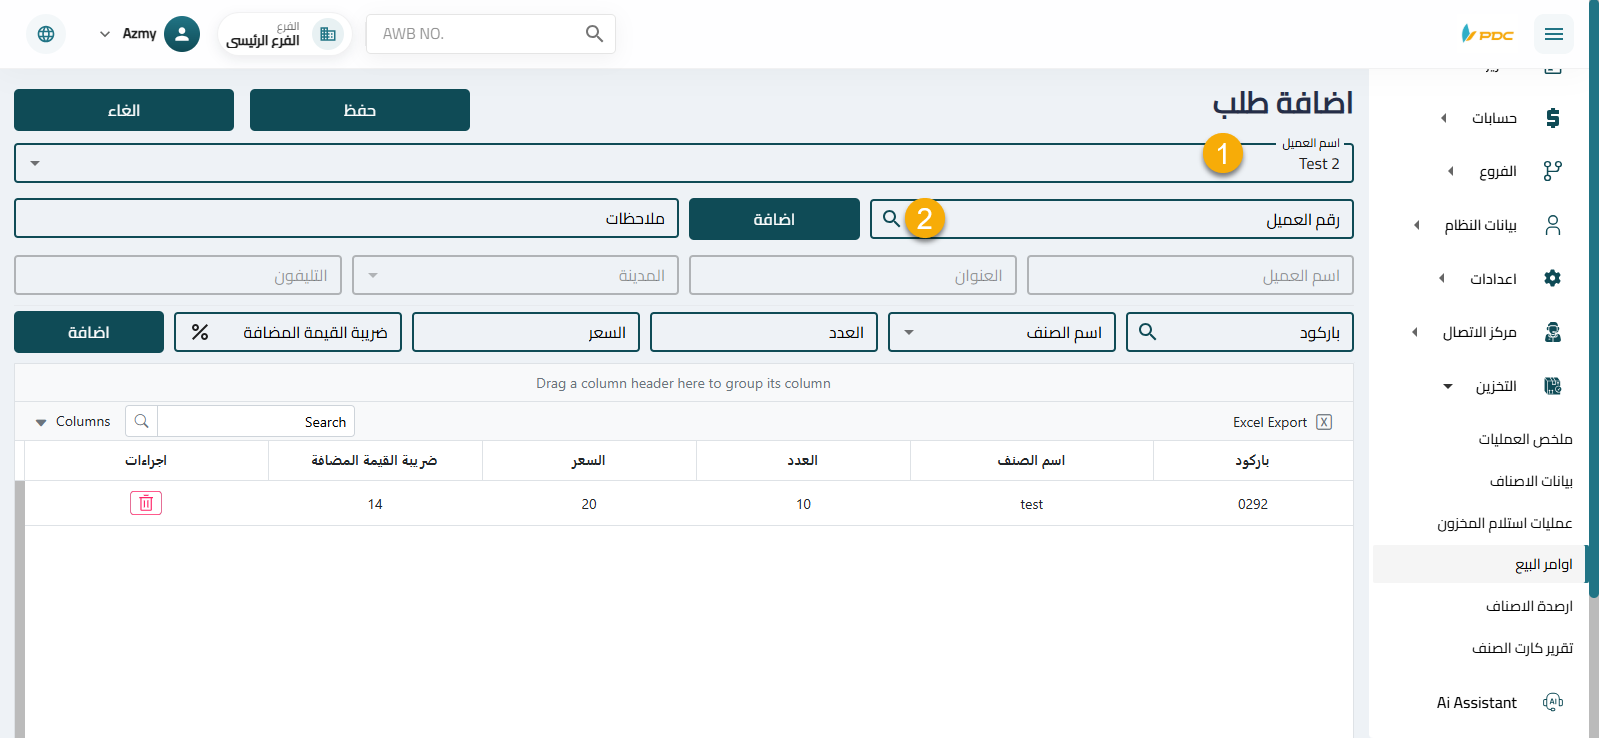Sort by السعر column header
The image size is (1599, 738).
click(589, 460)
